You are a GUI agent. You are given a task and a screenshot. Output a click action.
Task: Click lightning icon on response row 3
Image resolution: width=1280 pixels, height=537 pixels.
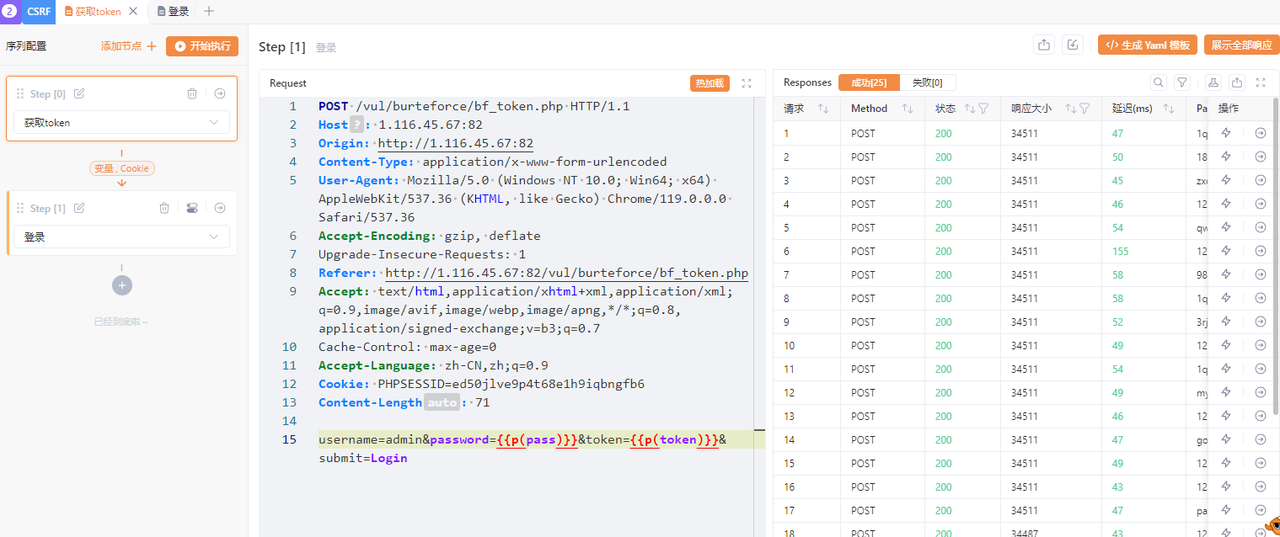1226,181
